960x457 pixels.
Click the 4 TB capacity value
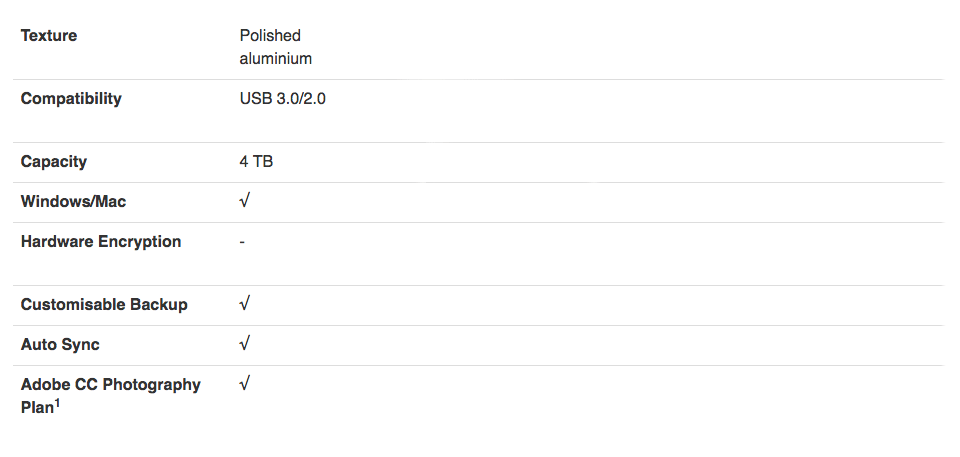tap(256, 162)
